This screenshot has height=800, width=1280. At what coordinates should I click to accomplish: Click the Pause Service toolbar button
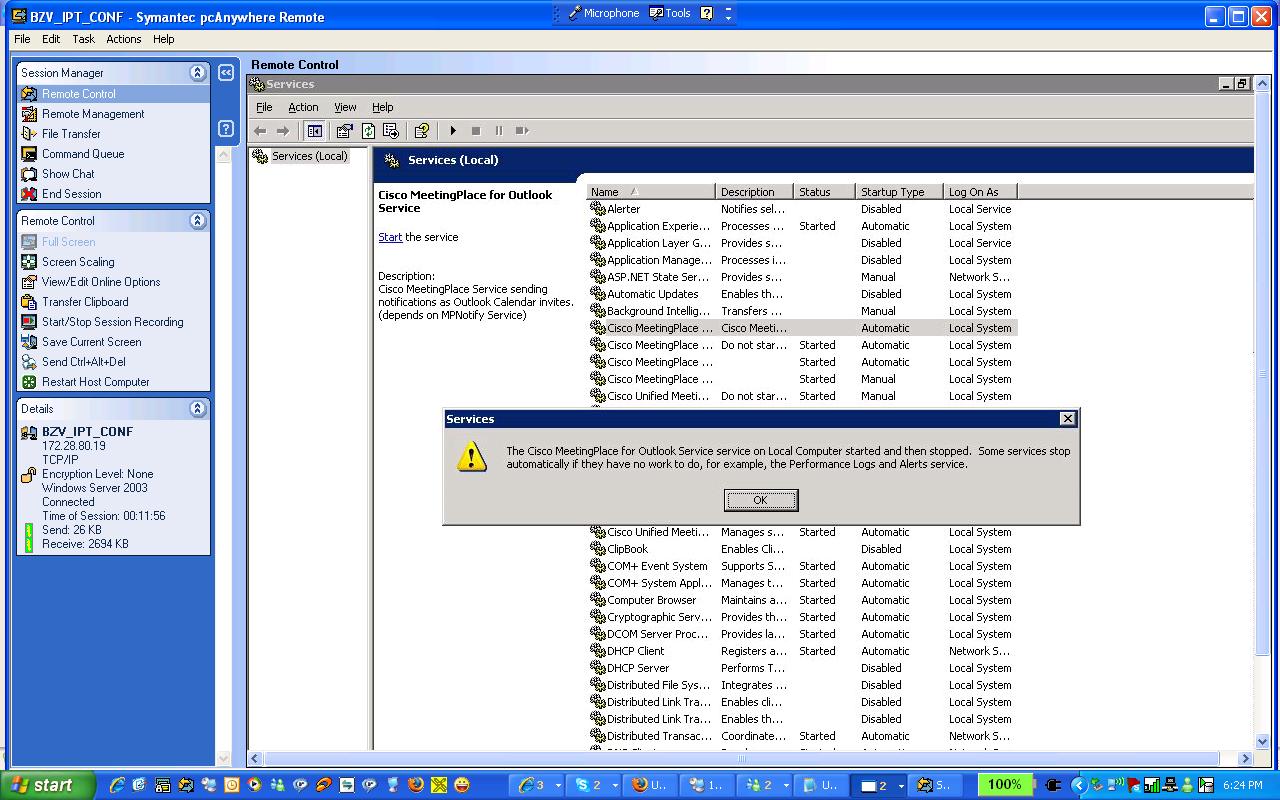click(x=499, y=131)
